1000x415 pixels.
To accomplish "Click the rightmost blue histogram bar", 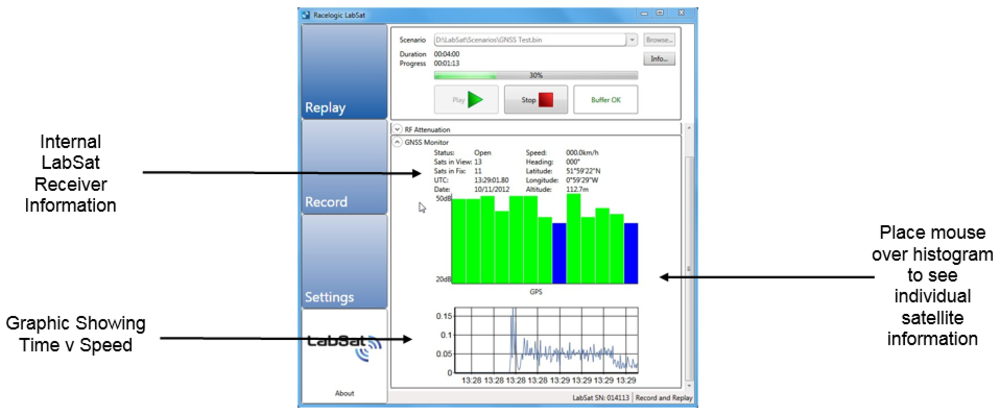I will point(631,252).
